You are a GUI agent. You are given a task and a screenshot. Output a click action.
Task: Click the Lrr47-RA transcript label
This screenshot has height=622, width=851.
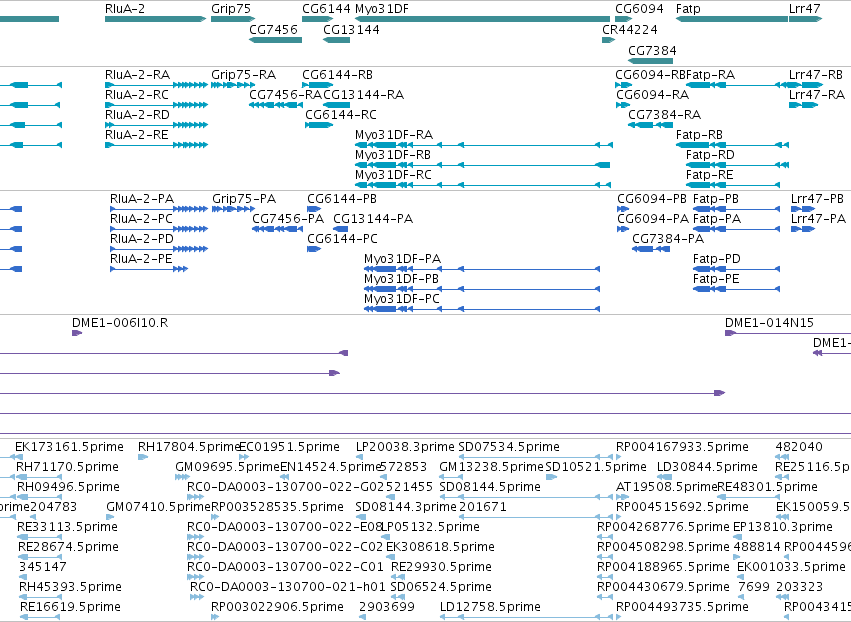[817, 94]
